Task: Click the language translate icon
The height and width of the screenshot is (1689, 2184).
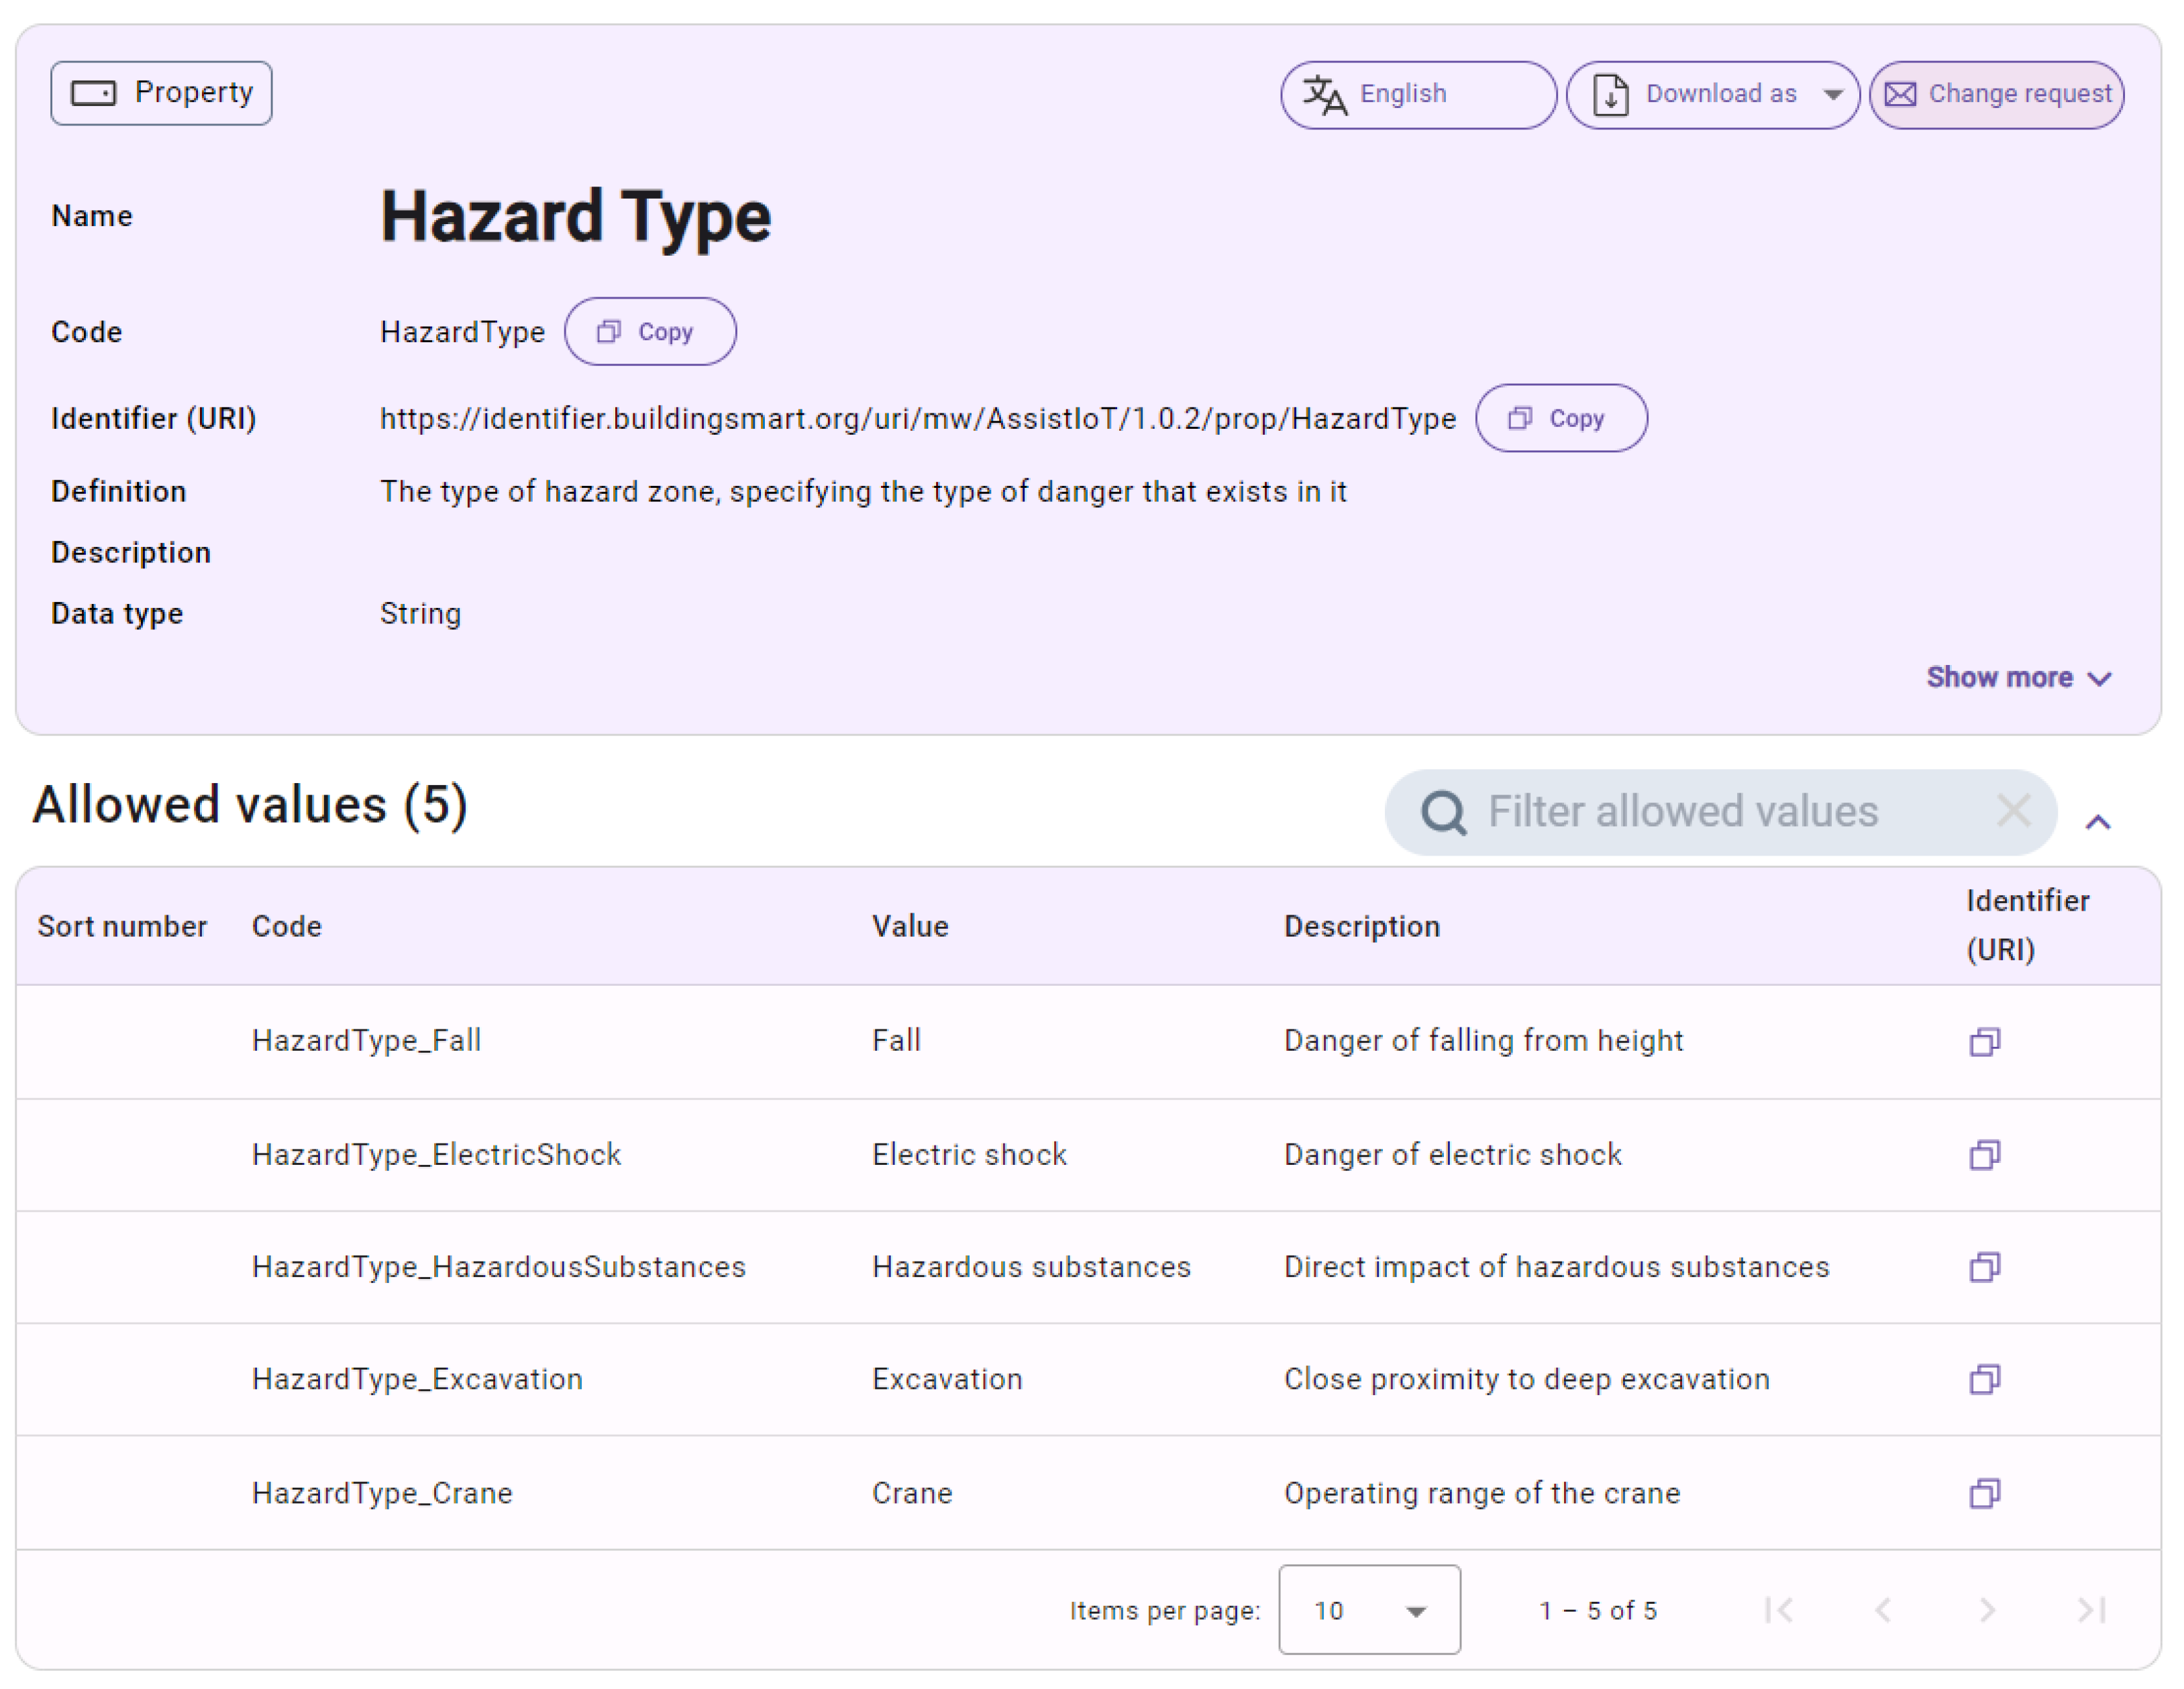Action: [1324, 95]
